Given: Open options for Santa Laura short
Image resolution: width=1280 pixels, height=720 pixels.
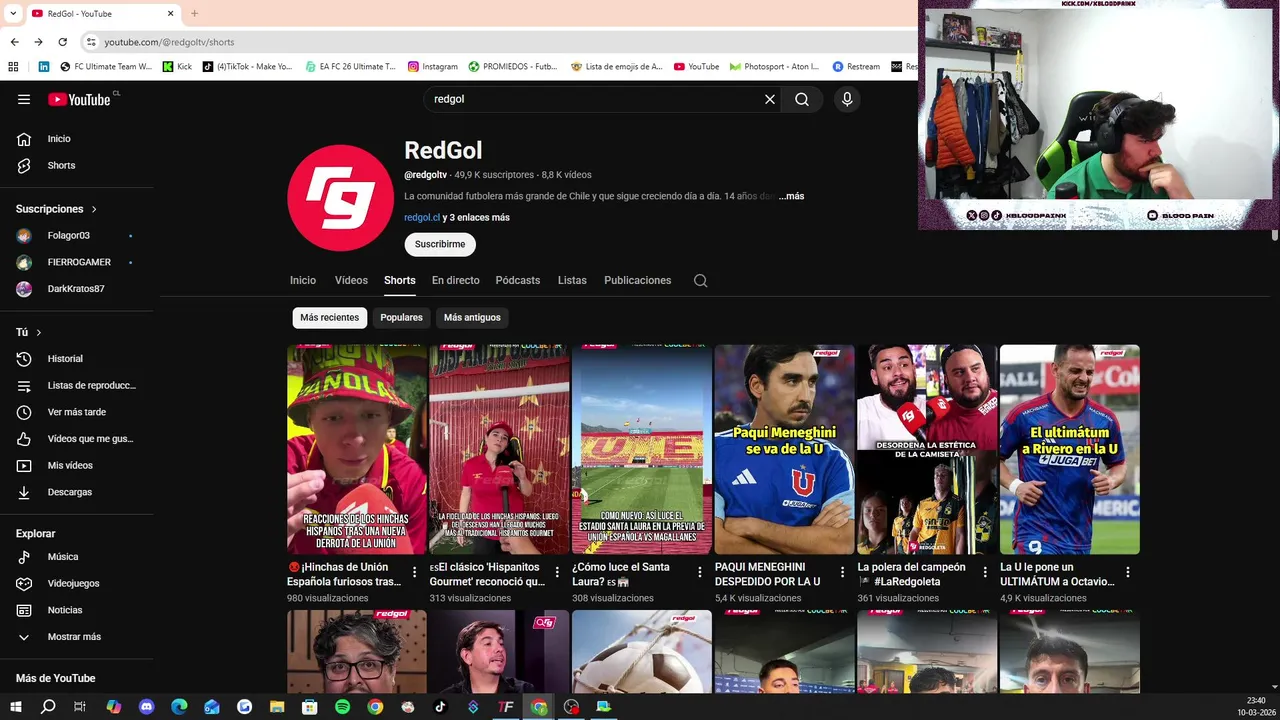Looking at the screenshot, I should pos(700,573).
